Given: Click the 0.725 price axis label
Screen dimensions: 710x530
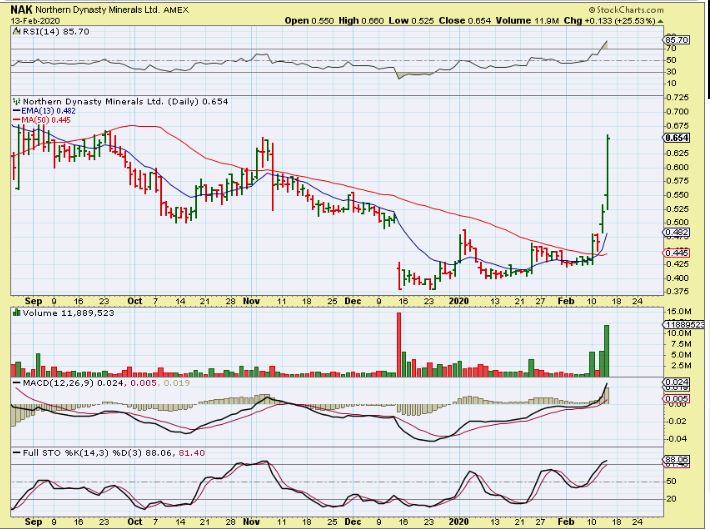Looking at the screenshot, I should [x=677, y=98].
